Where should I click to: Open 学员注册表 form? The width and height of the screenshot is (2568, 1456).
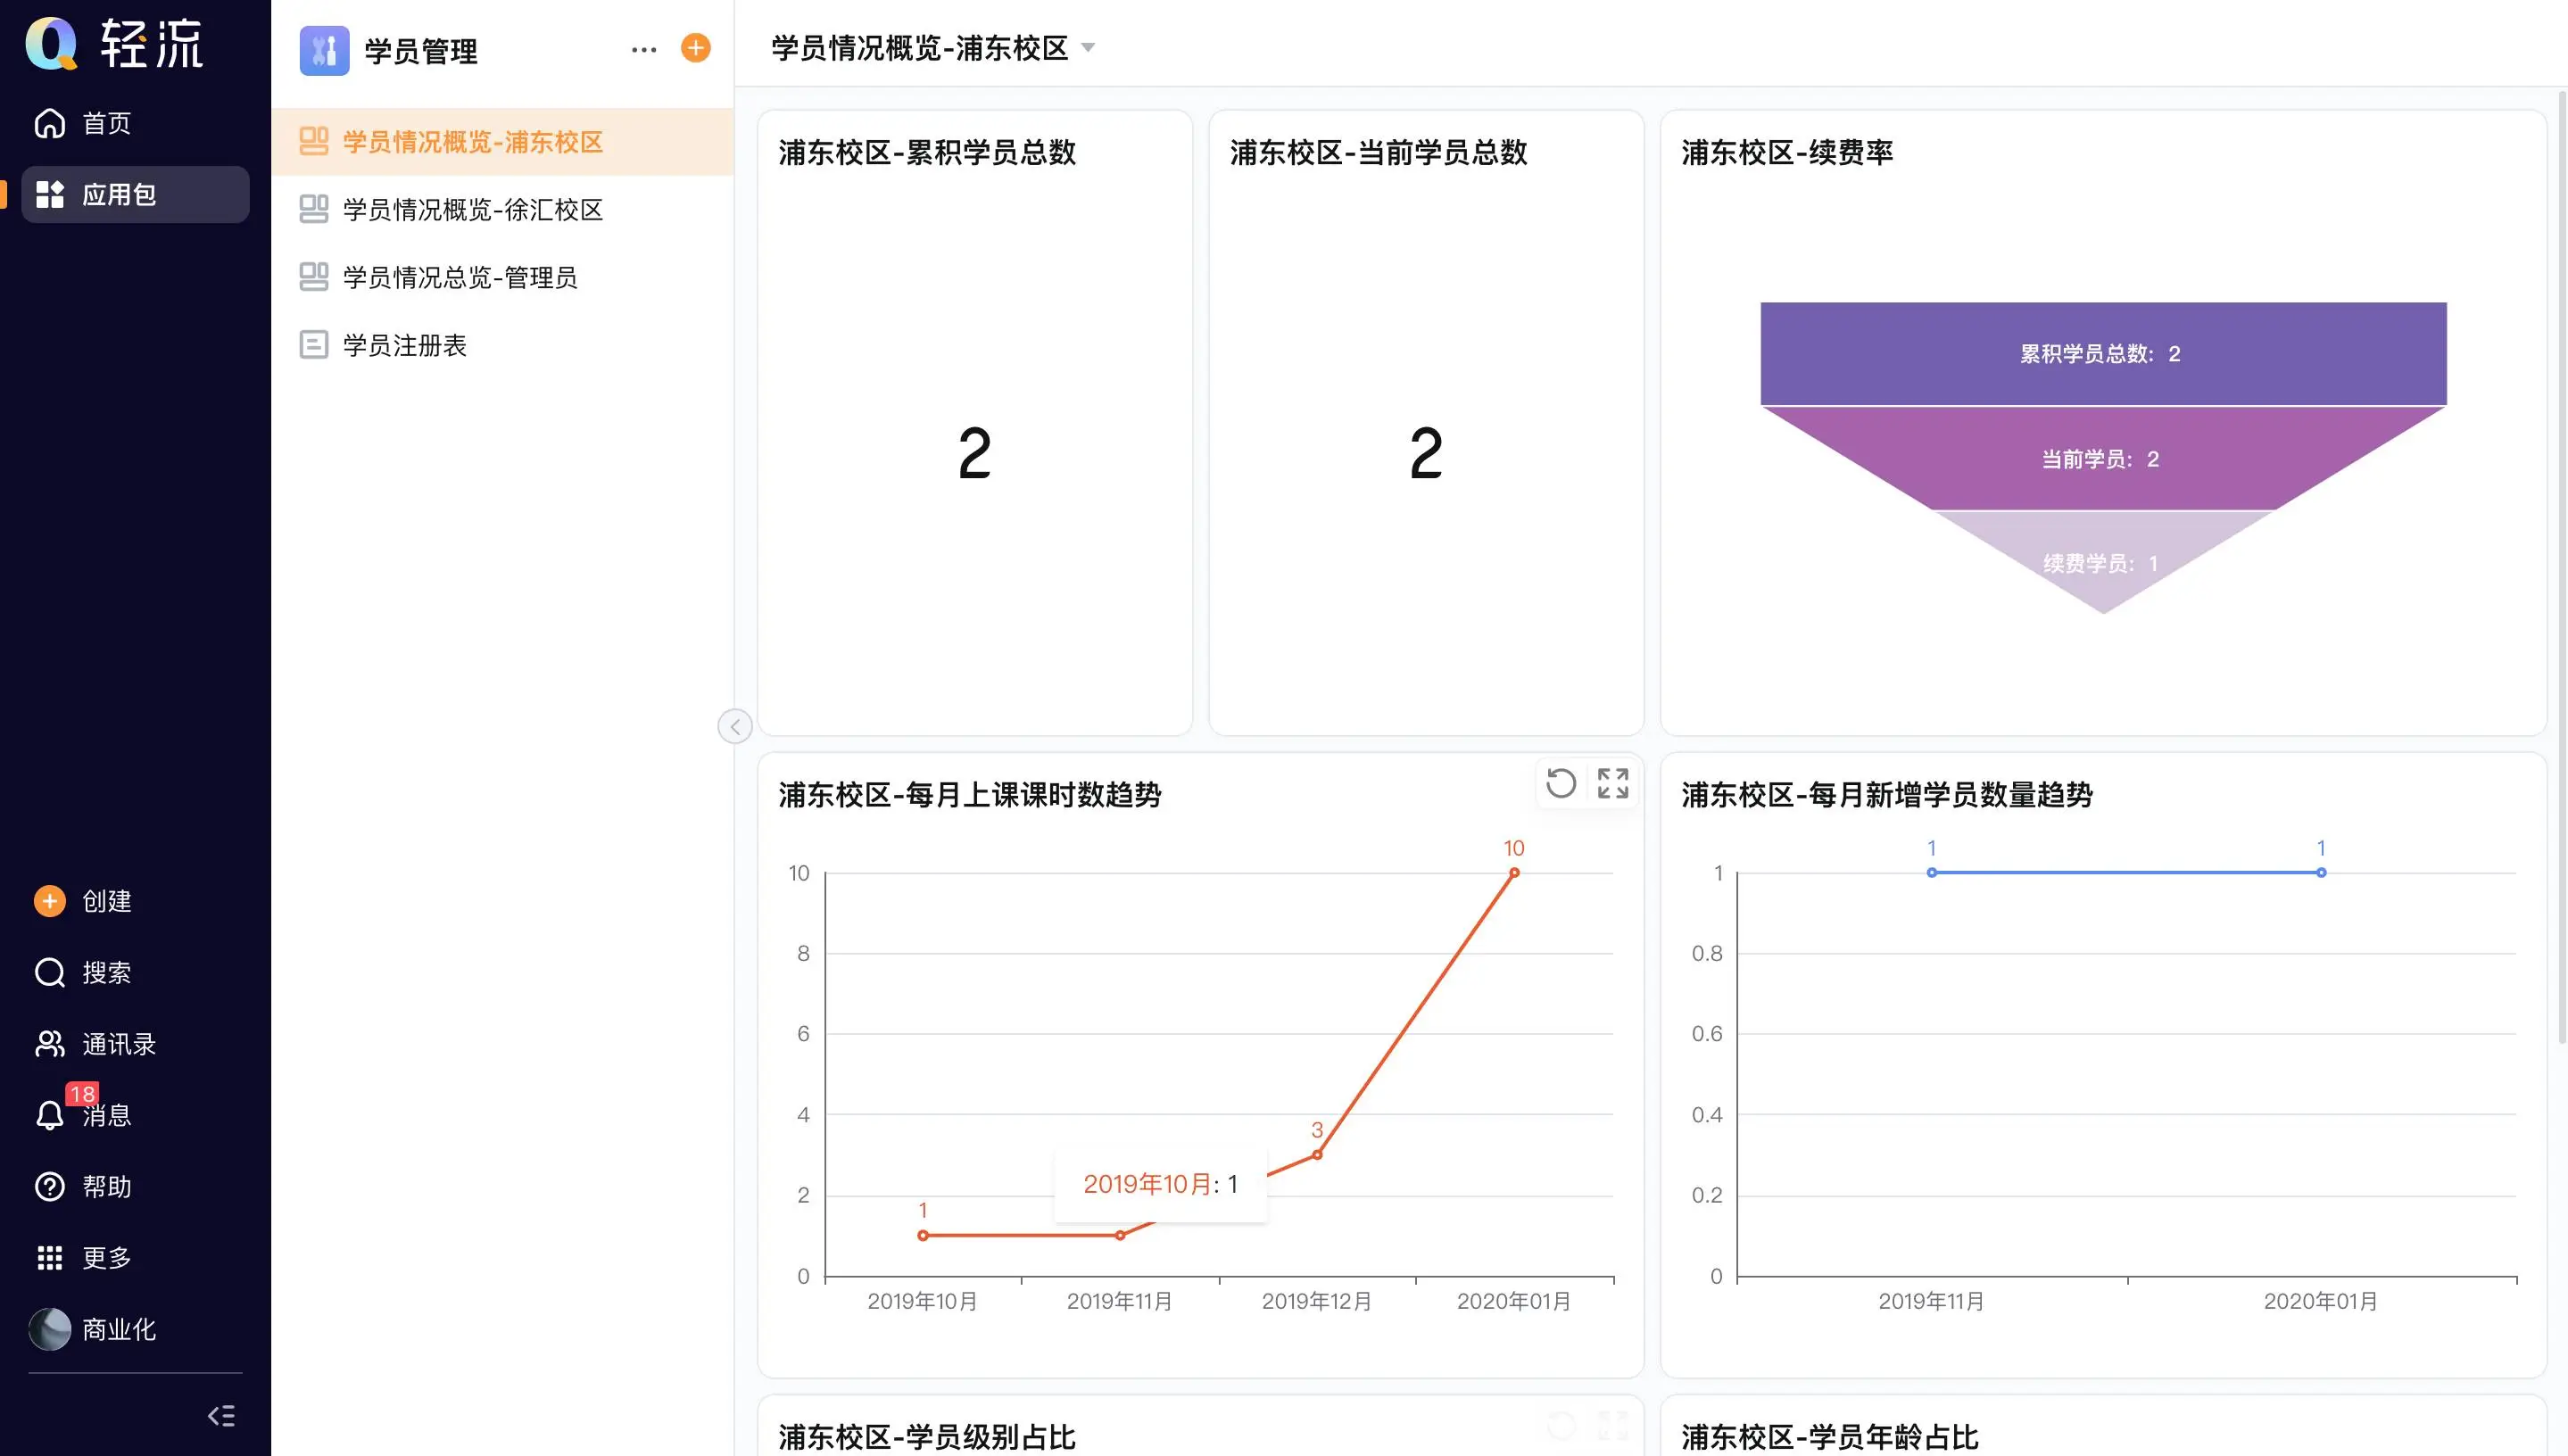[x=502, y=345]
